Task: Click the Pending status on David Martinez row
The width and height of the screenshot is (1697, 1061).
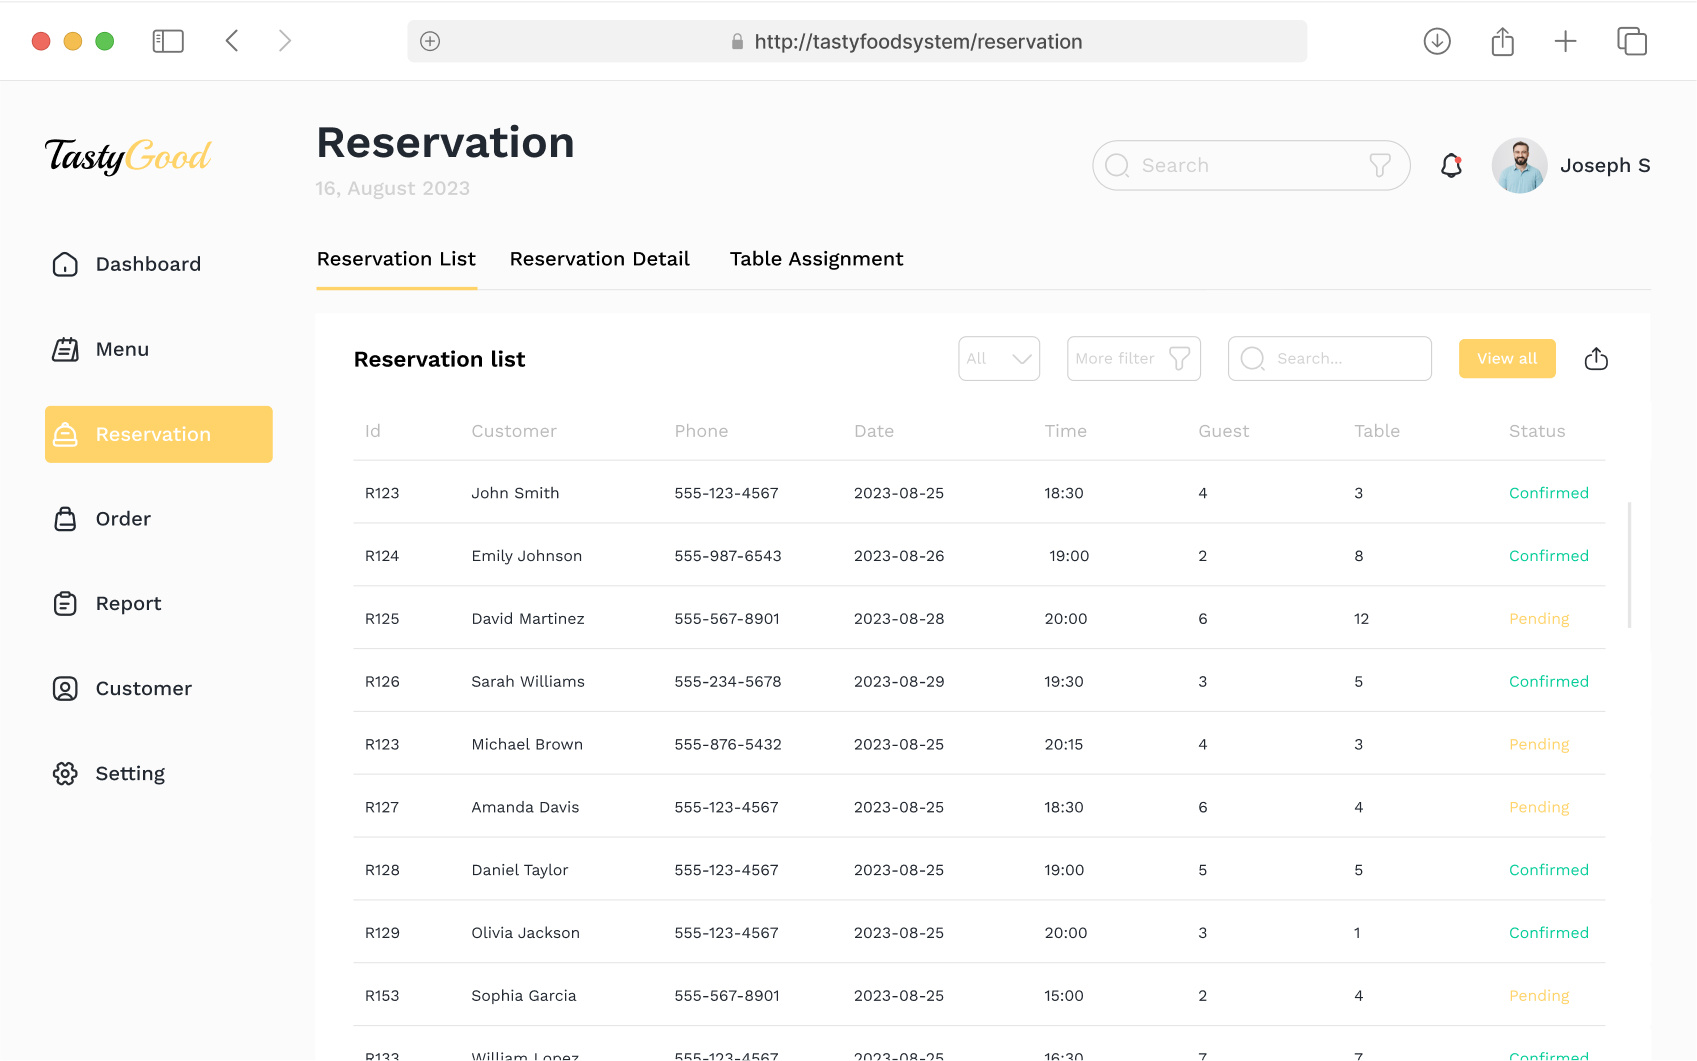Action: point(1539,618)
